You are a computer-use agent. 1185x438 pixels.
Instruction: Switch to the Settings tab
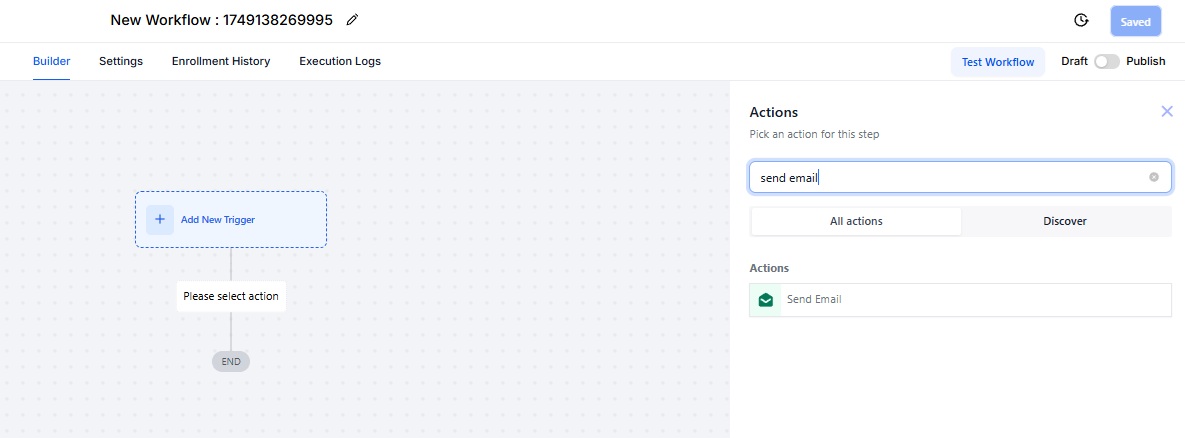coord(121,61)
